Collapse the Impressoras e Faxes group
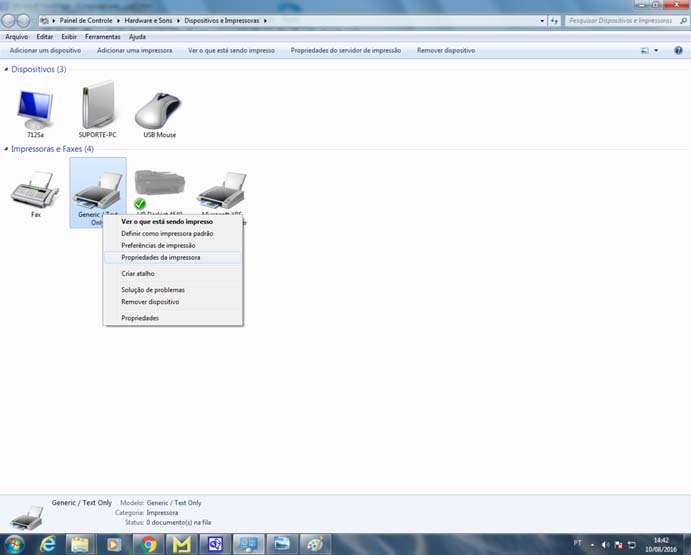This screenshot has width=691, height=555. click(x=6, y=149)
